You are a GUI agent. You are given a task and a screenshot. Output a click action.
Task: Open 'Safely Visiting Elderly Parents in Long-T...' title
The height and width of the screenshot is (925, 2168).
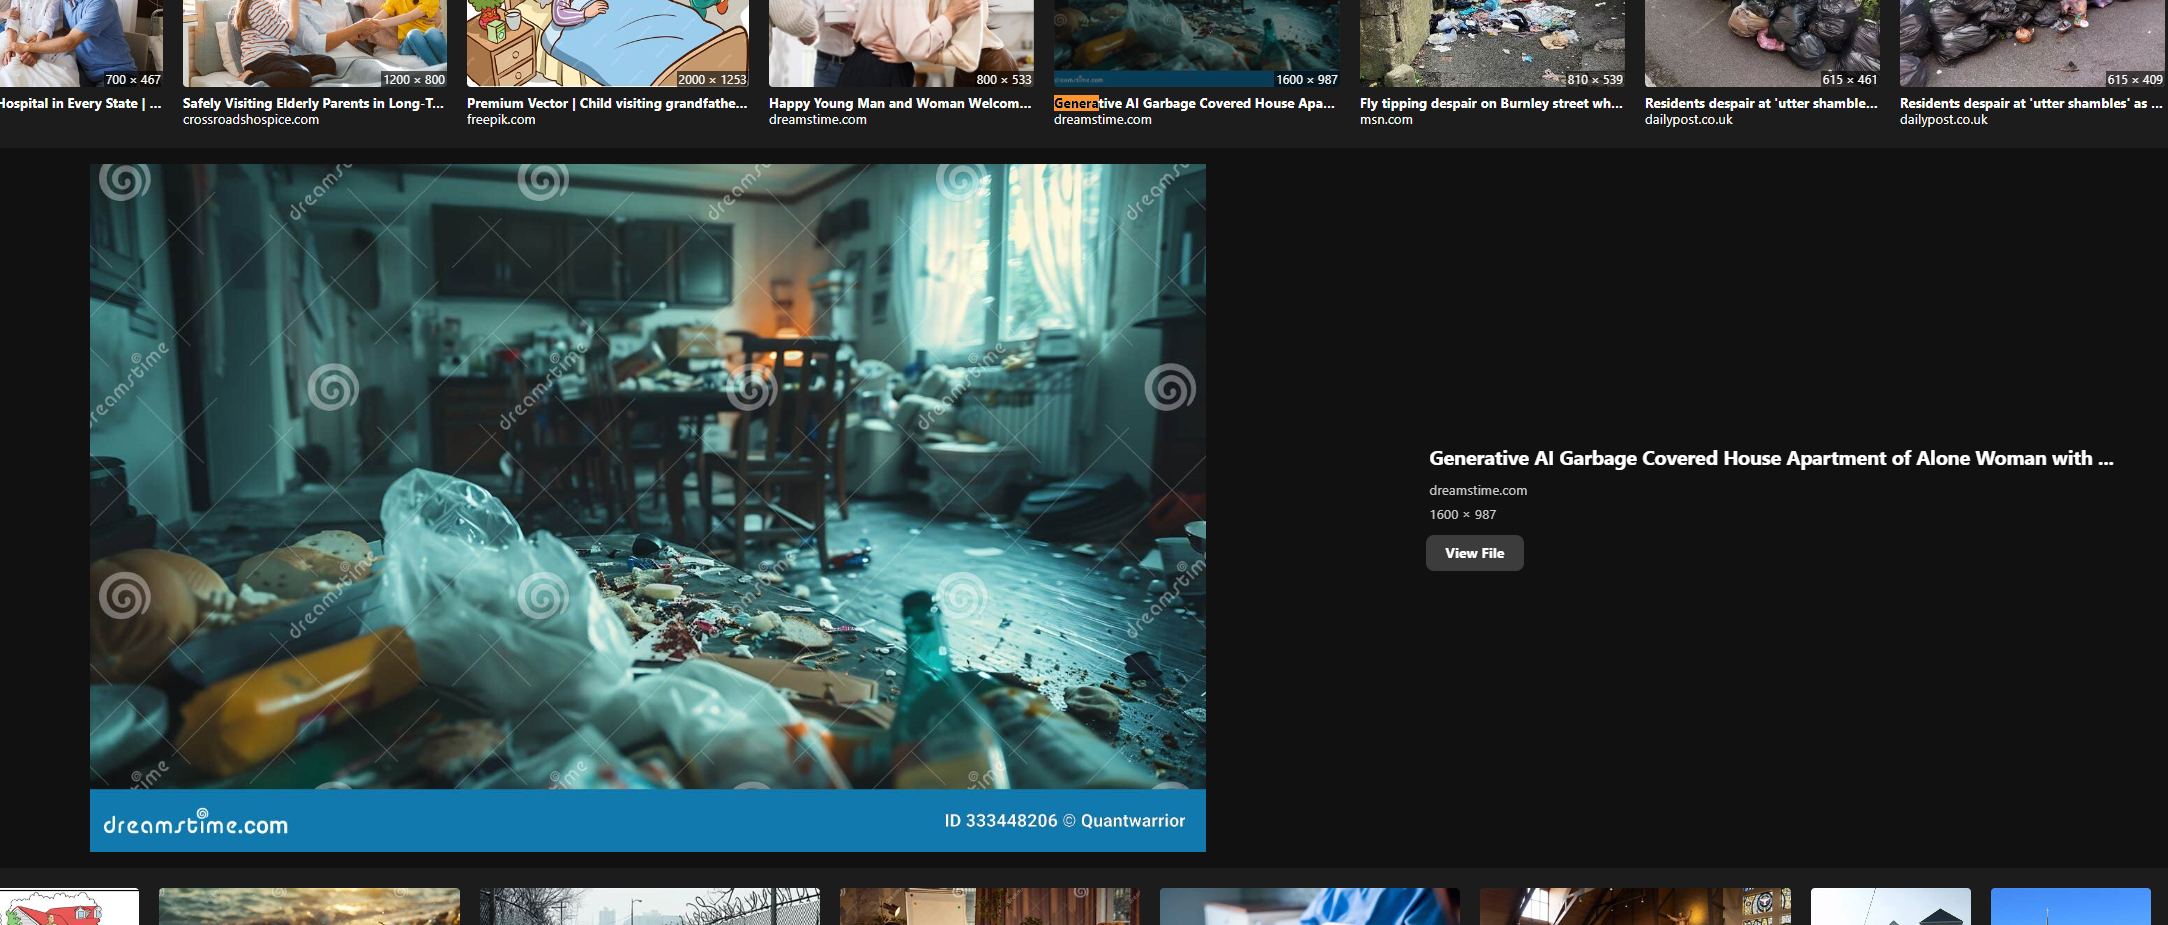(x=314, y=103)
